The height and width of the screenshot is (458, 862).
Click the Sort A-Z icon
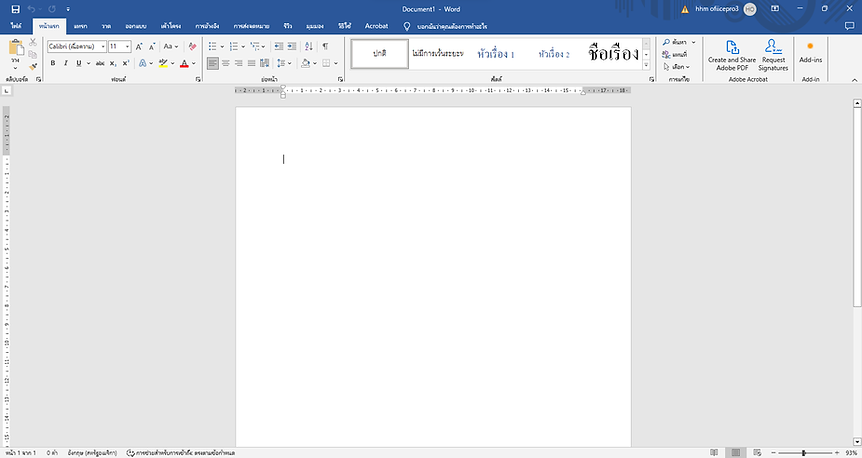pos(308,46)
